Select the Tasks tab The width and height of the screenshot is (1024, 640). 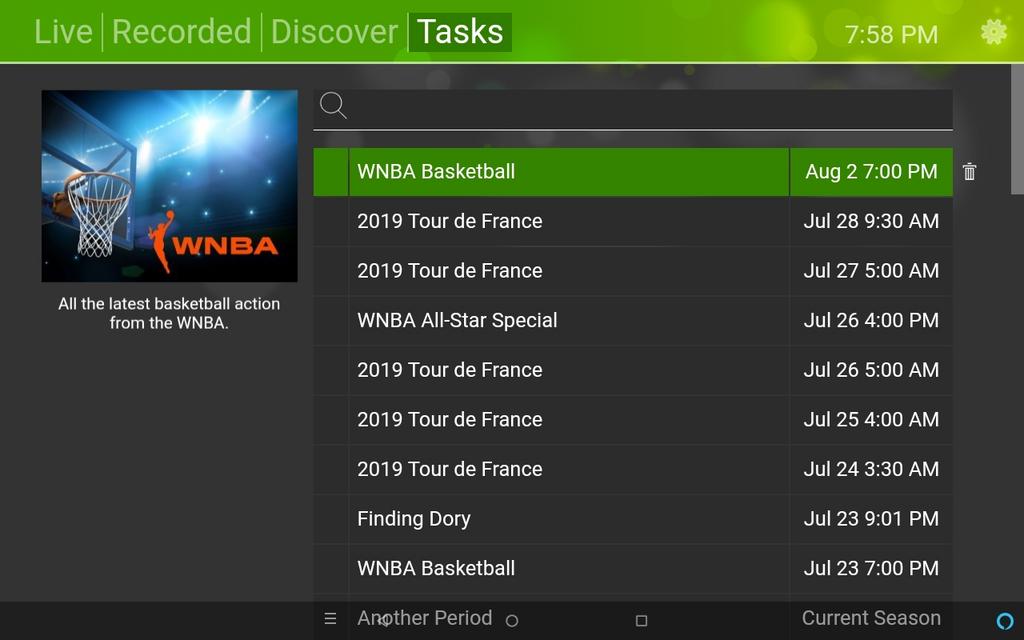point(460,31)
